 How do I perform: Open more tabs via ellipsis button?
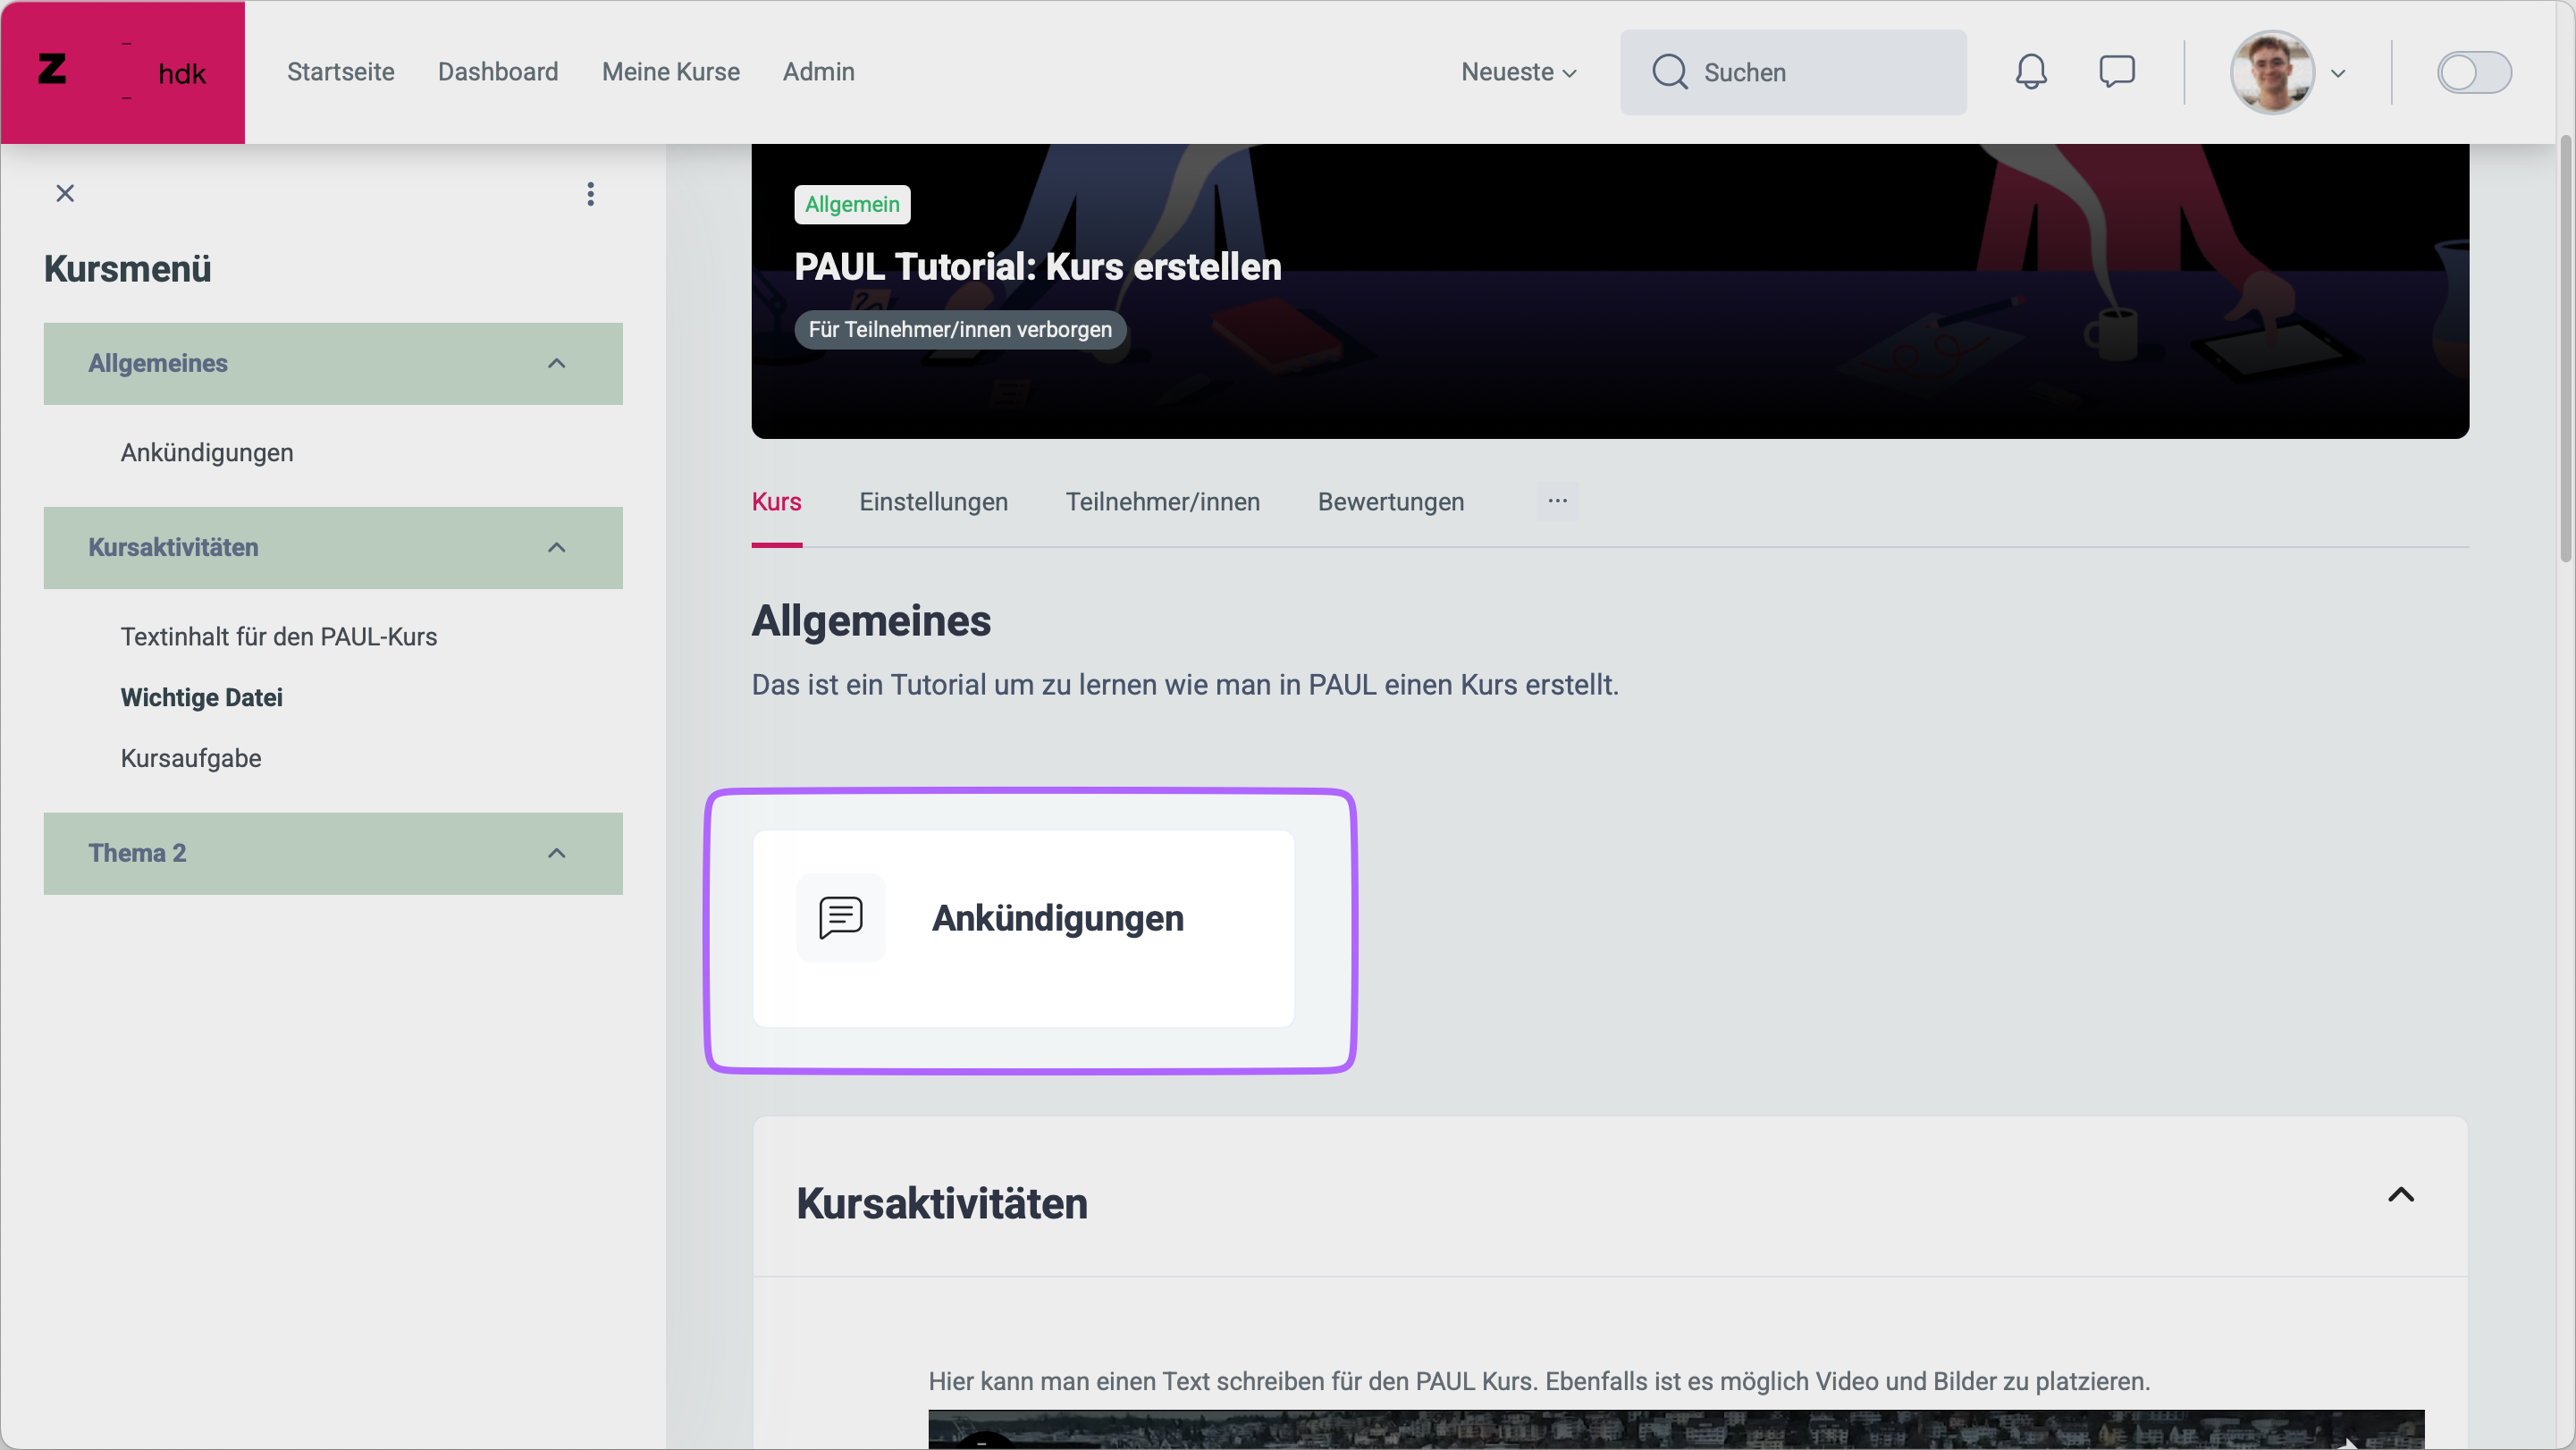coord(1557,501)
